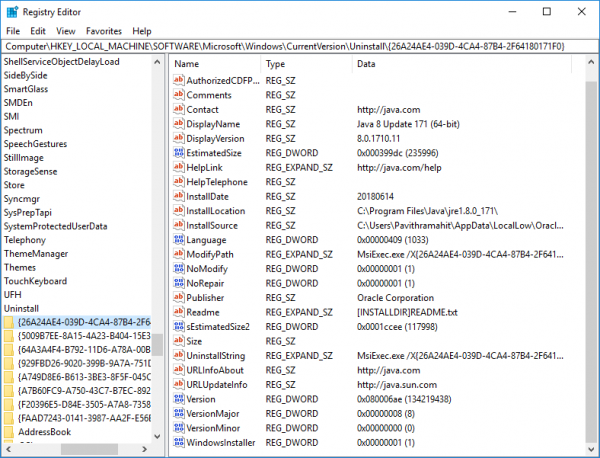The image size is (600, 458).
Task: Select the VersionMinor value name
Action: point(213,428)
